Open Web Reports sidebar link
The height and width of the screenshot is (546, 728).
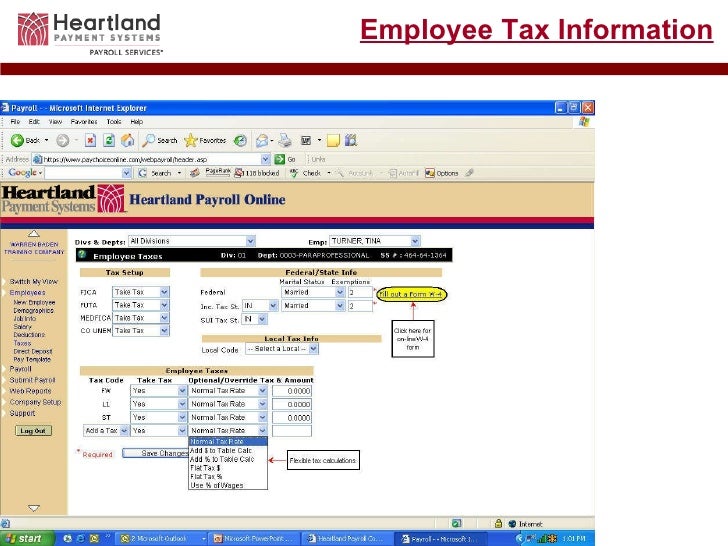(x=30, y=391)
